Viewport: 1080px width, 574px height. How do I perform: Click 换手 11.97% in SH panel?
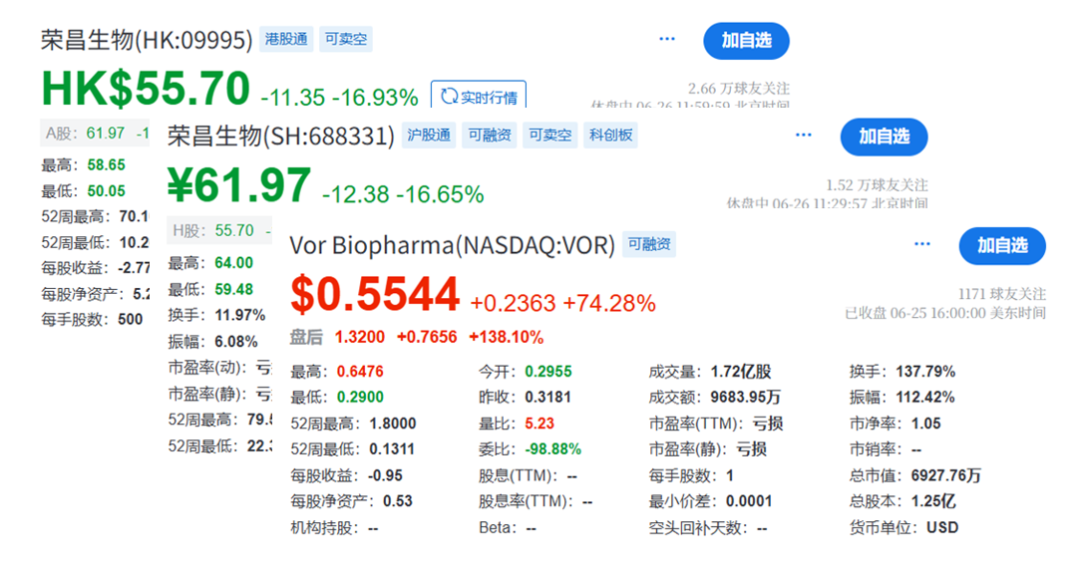click(240, 315)
